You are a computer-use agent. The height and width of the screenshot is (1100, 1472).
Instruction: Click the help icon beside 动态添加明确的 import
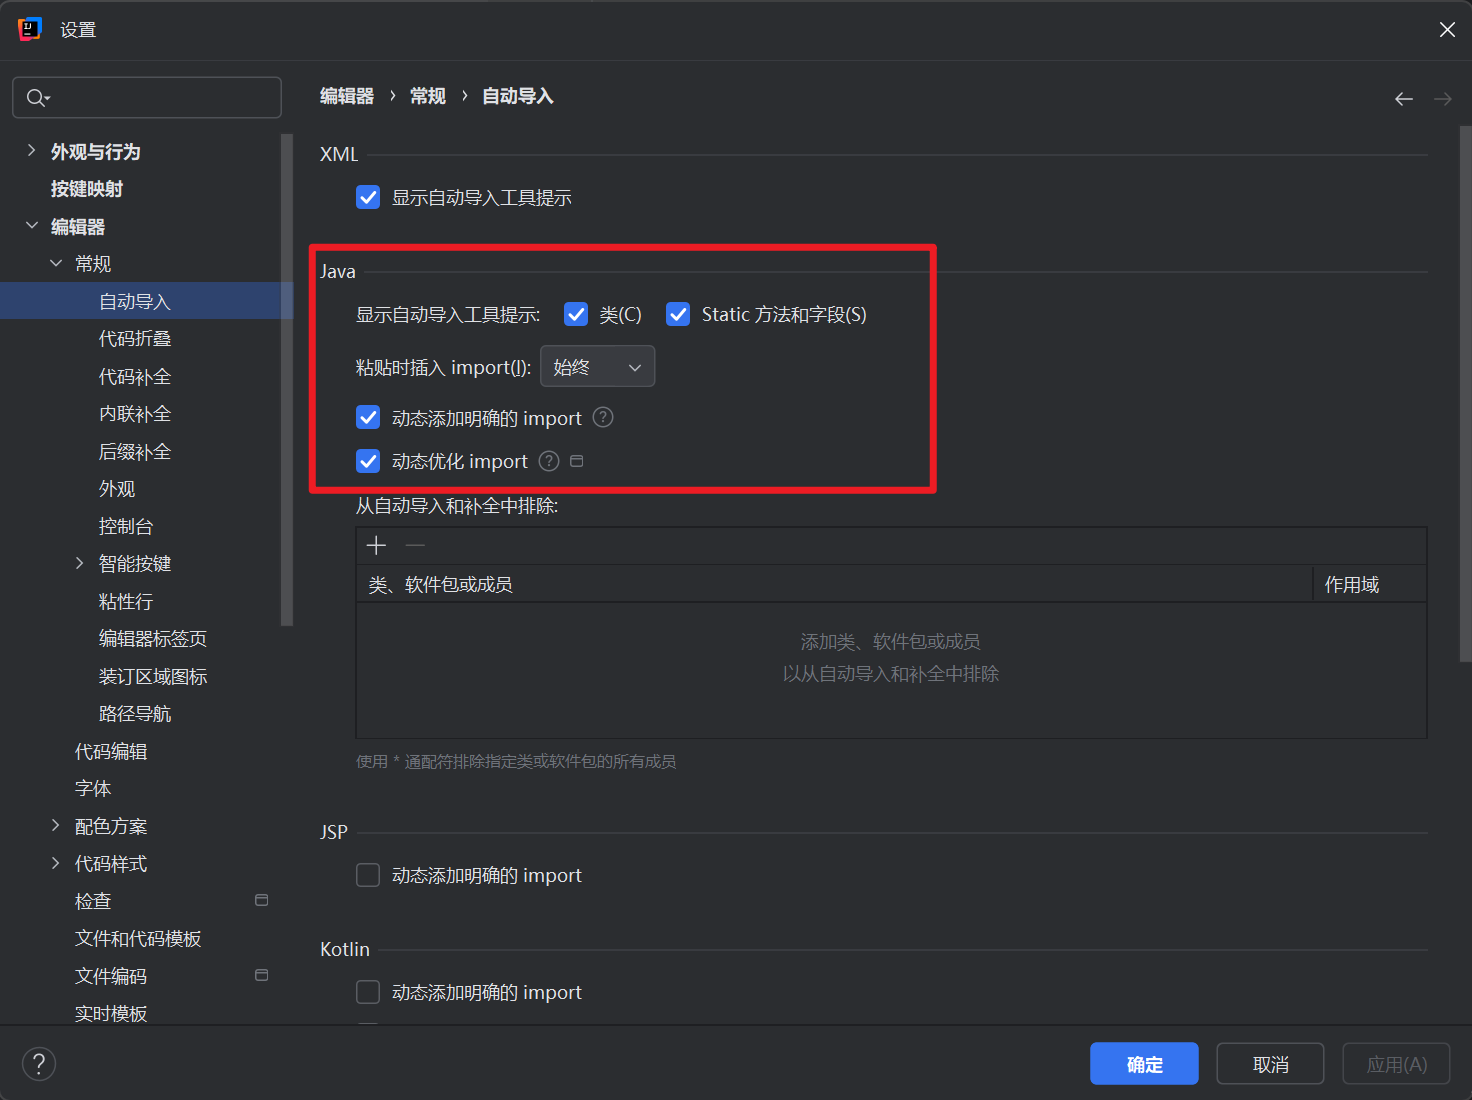pyautogui.click(x=603, y=418)
